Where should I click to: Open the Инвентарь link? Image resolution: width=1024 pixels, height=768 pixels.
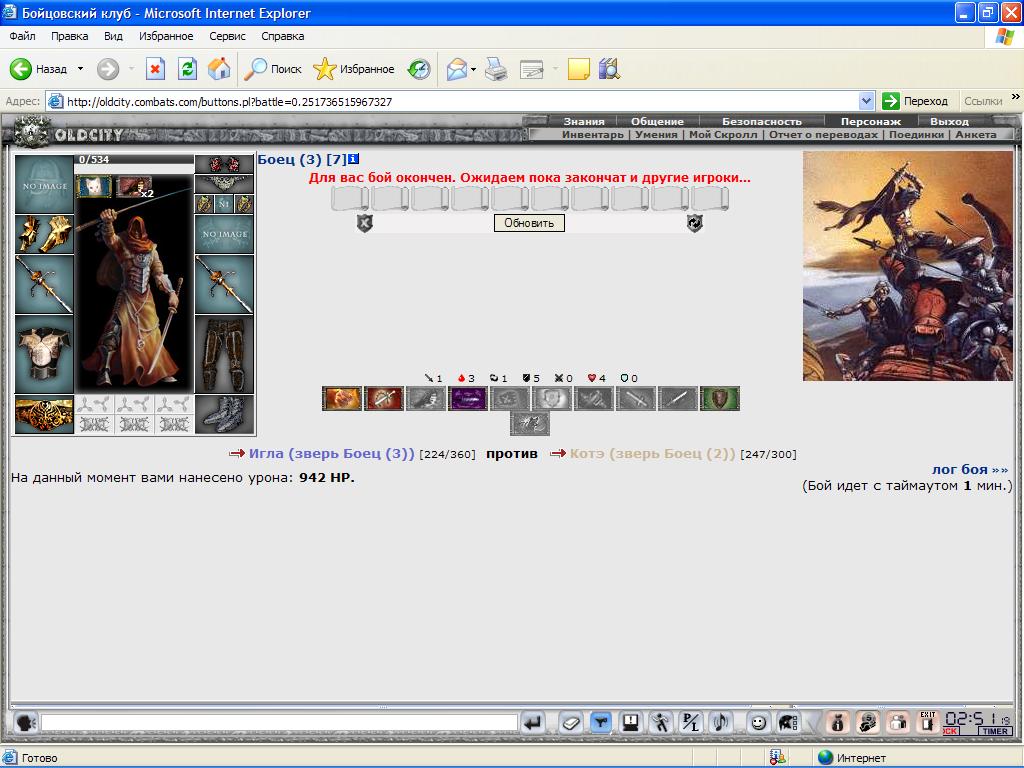click(593, 135)
